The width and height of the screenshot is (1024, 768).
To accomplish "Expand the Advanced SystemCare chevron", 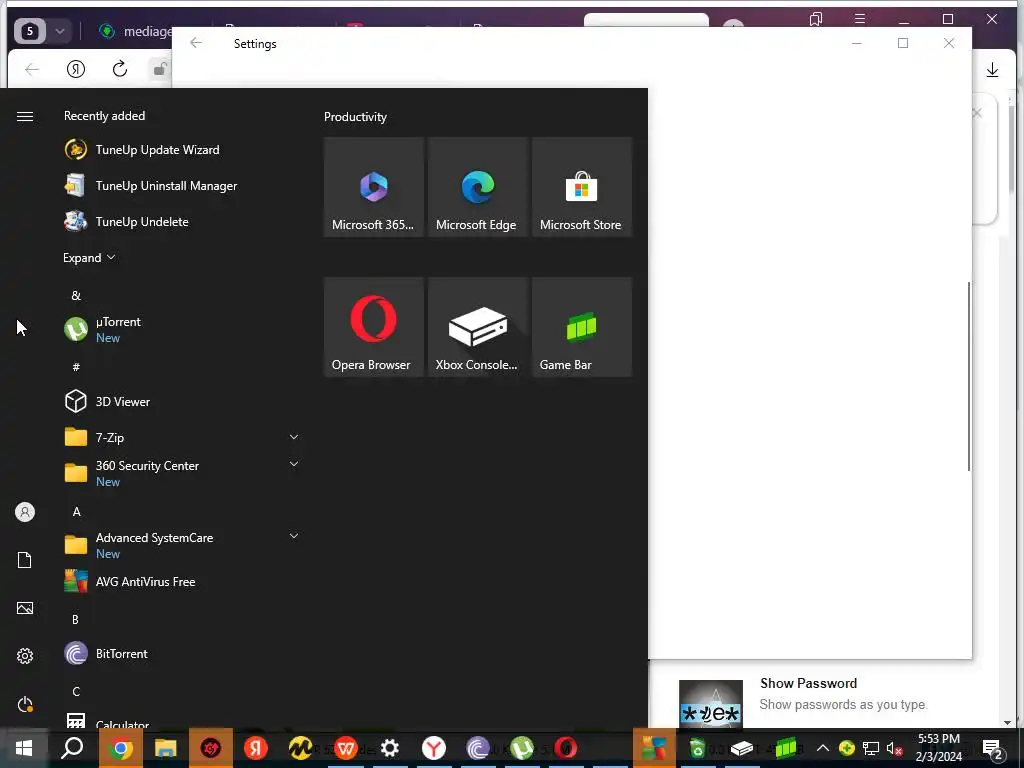I will pyautogui.click(x=294, y=536).
